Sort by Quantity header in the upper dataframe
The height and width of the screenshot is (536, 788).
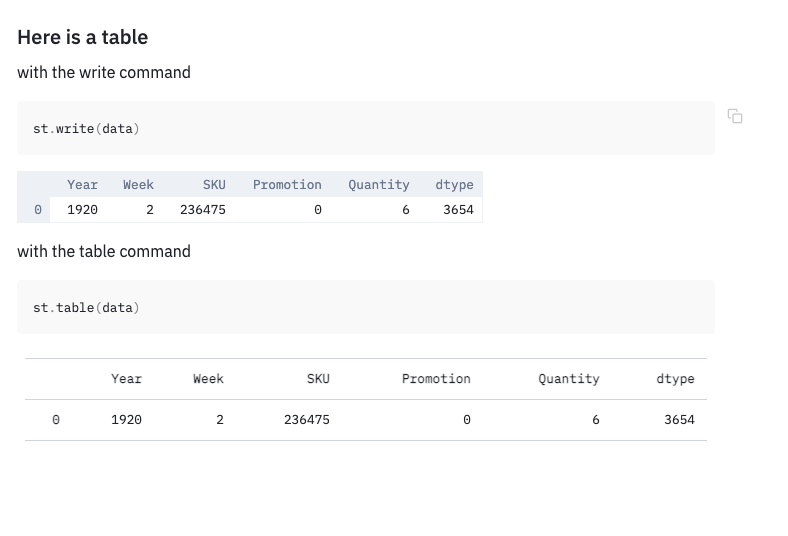(378, 185)
